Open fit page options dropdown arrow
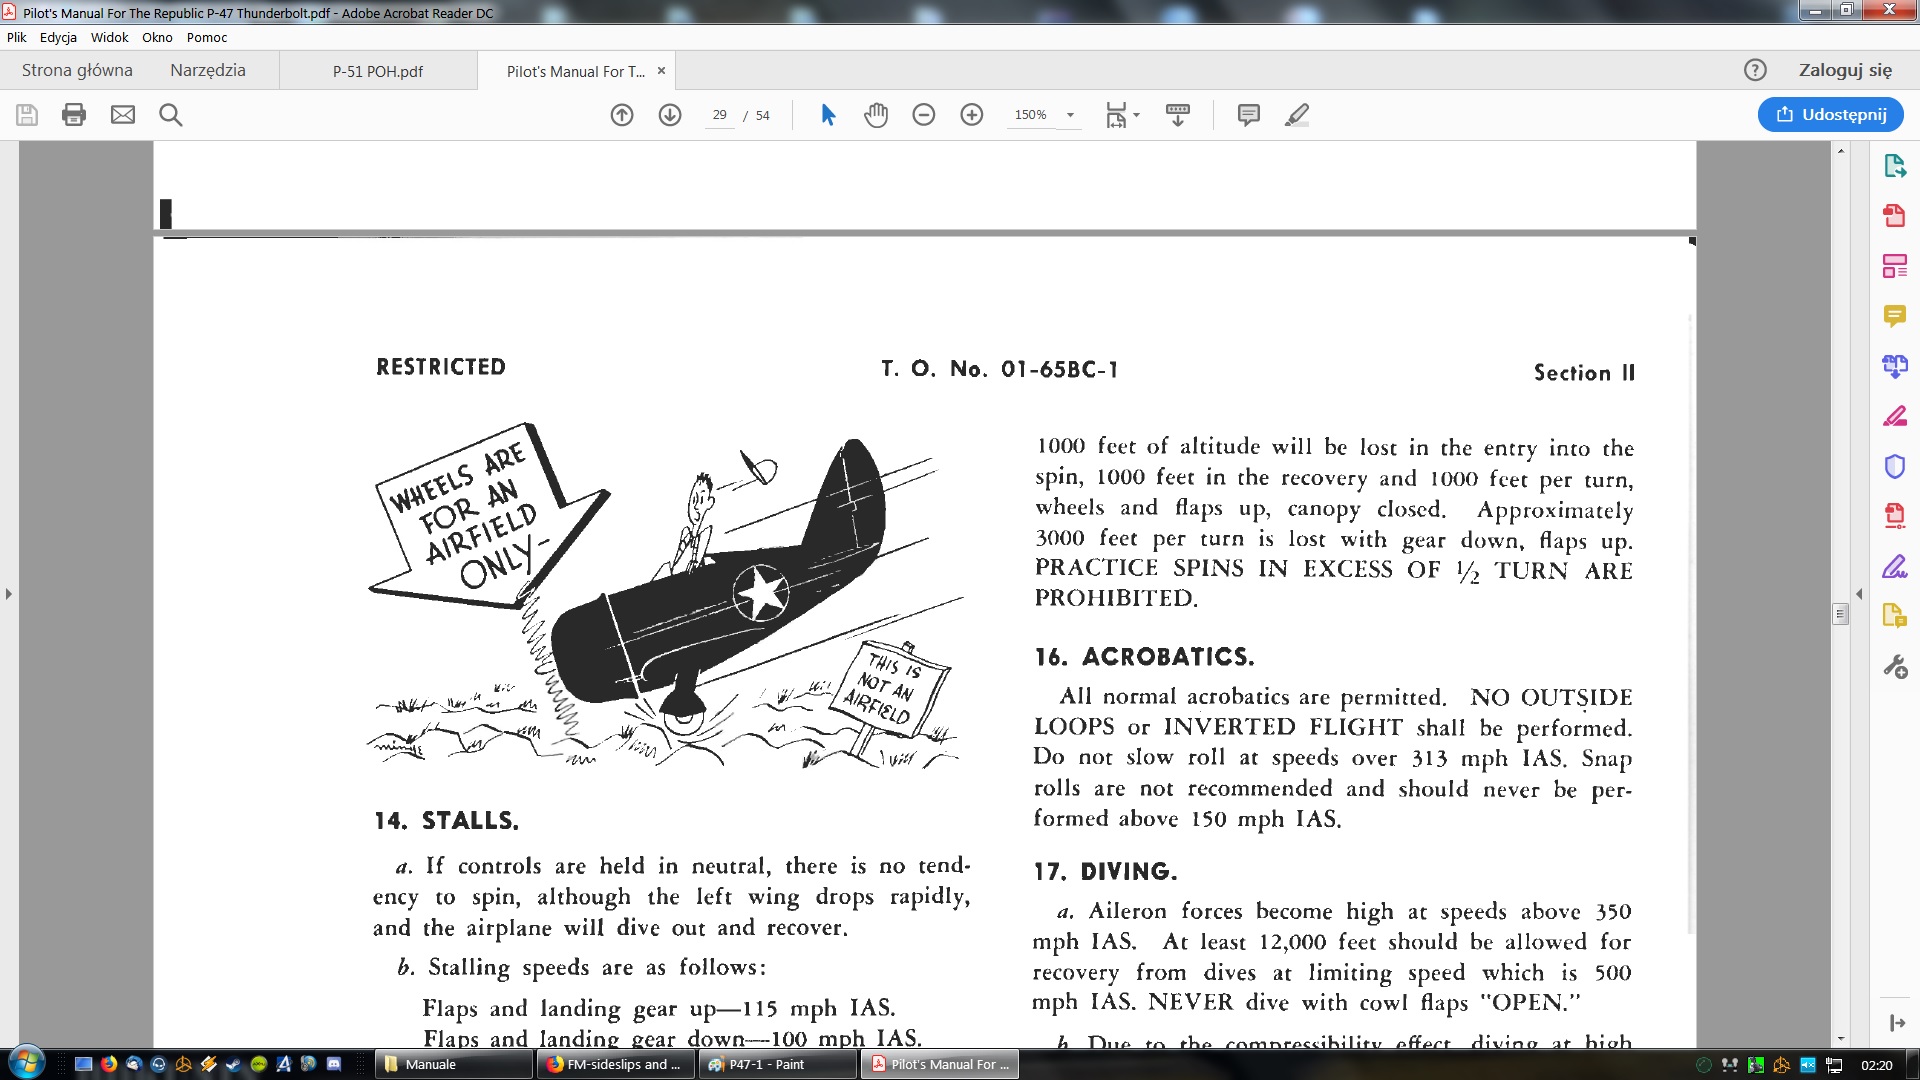 pyautogui.click(x=1136, y=115)
